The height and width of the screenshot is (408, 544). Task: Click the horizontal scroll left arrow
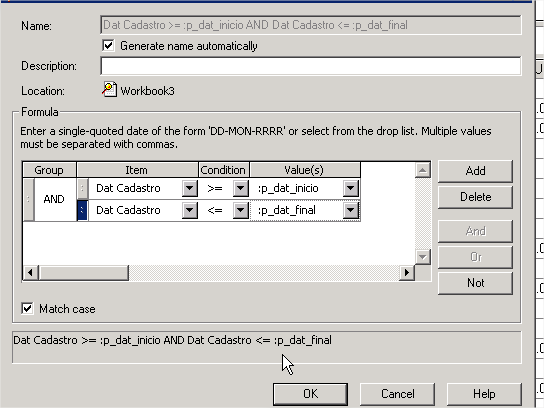point(31,273)
